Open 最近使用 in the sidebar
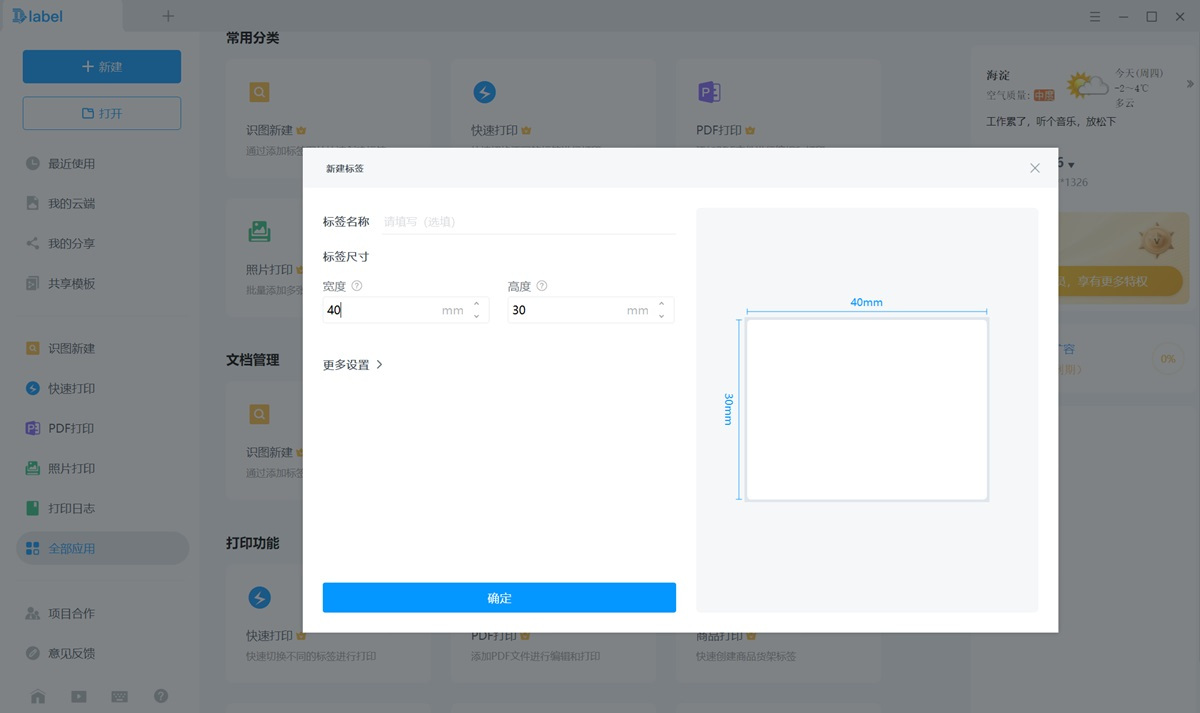Viewport: 1200px width, 713px height. [x=72, y=164]
